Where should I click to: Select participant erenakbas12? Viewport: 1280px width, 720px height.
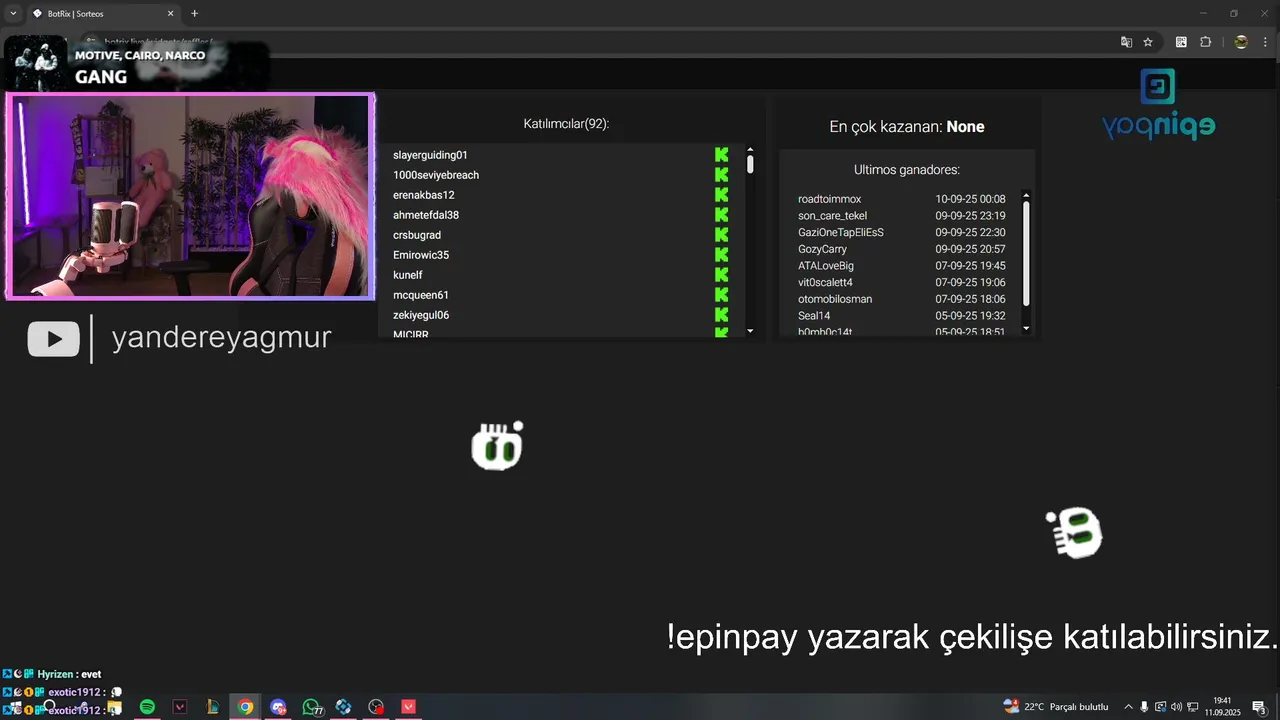click(424, 195)
